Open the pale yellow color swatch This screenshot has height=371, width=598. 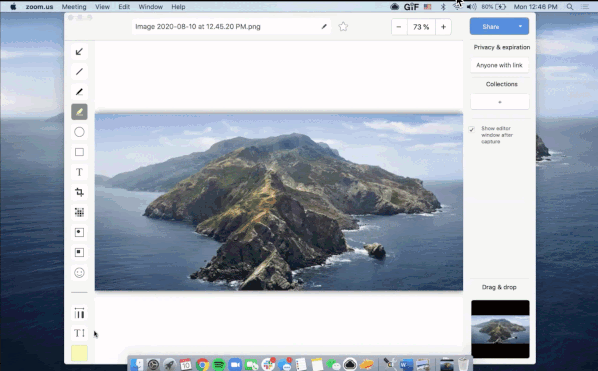click(79, 353)
